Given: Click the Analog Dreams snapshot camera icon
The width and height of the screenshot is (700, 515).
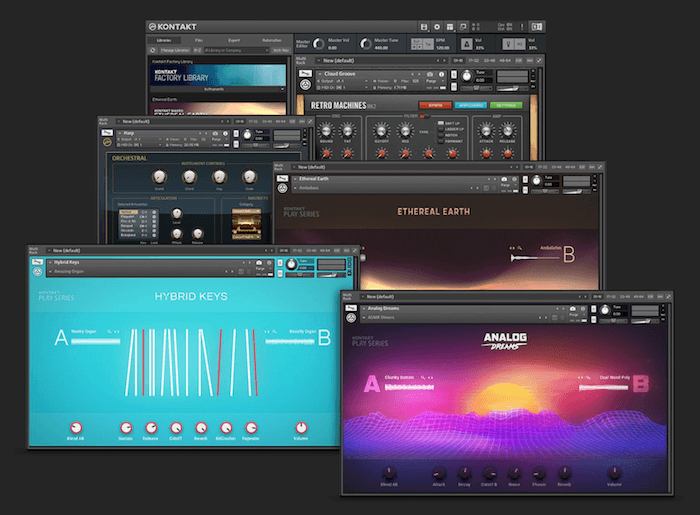Looking at the screenshot, I should pyautogui.click(x=572, y=309).
